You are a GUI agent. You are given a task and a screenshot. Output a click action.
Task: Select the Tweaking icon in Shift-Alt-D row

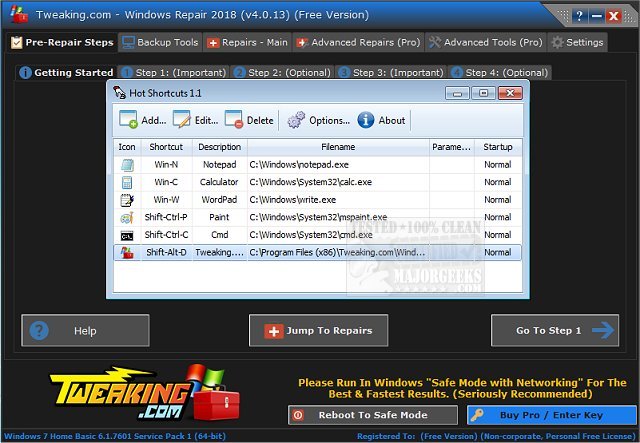click(127, 253)
